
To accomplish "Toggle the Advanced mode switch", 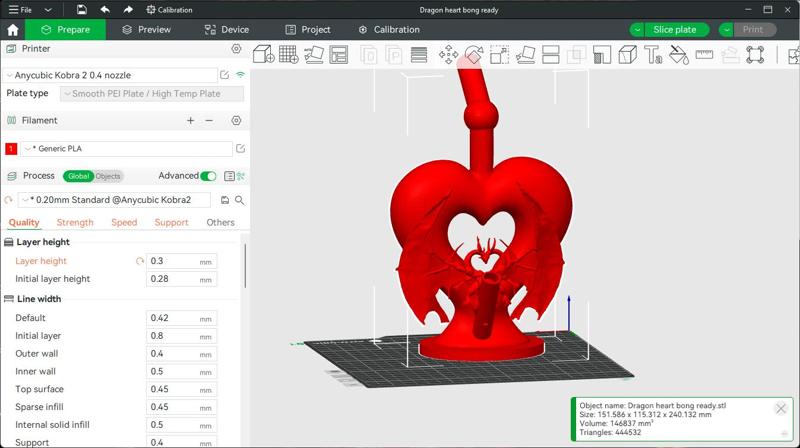I will coord(208,176).
